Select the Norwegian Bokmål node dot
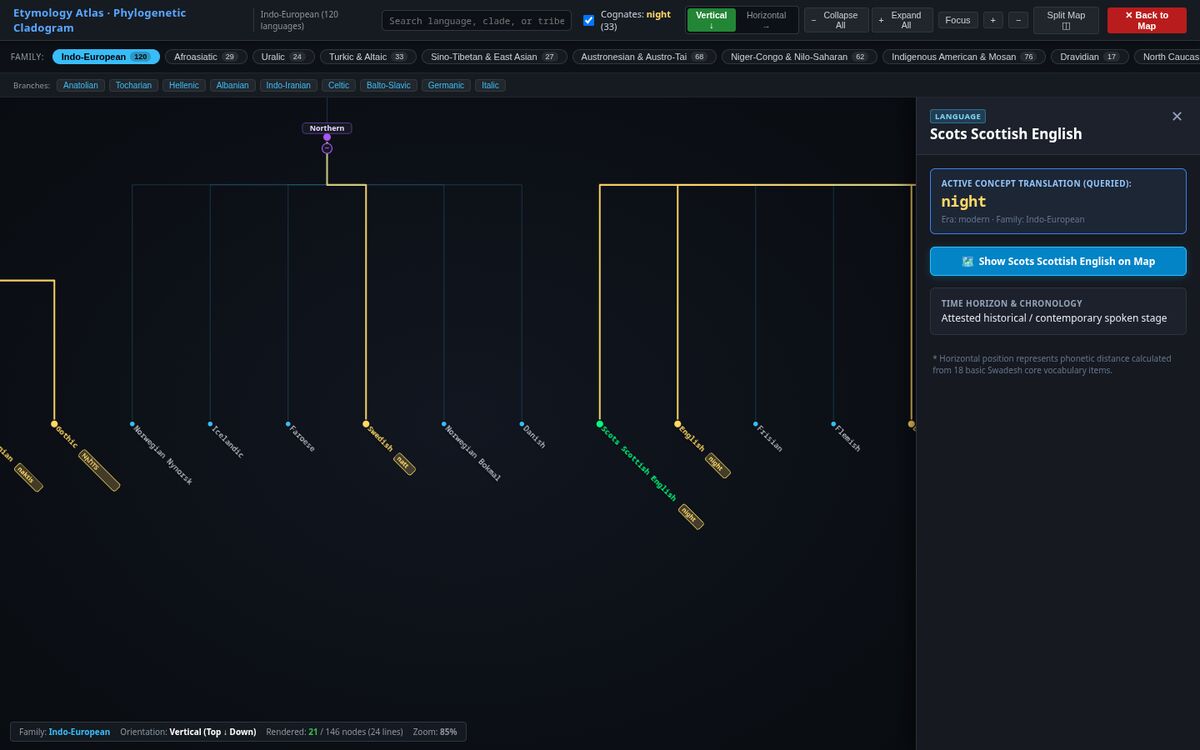This screenshot has width=1200, height=750. [444, 424]
